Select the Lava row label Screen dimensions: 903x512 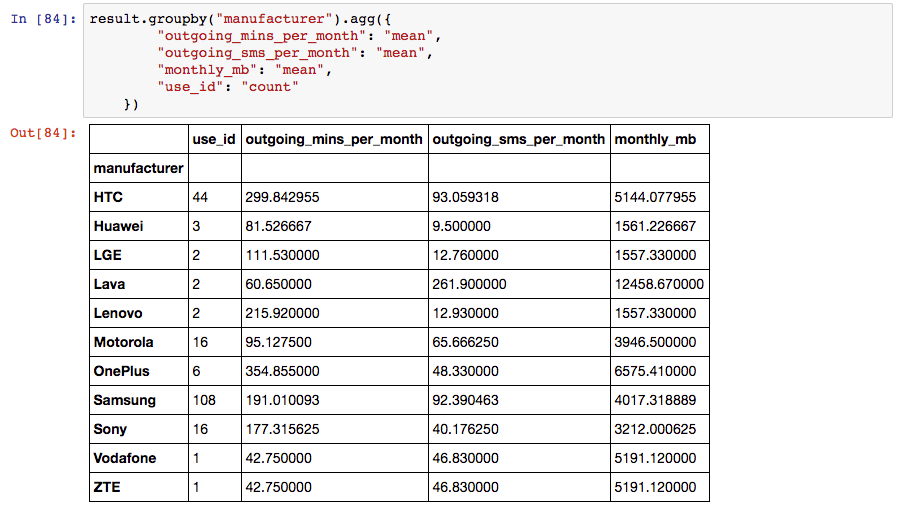[109, 284]
